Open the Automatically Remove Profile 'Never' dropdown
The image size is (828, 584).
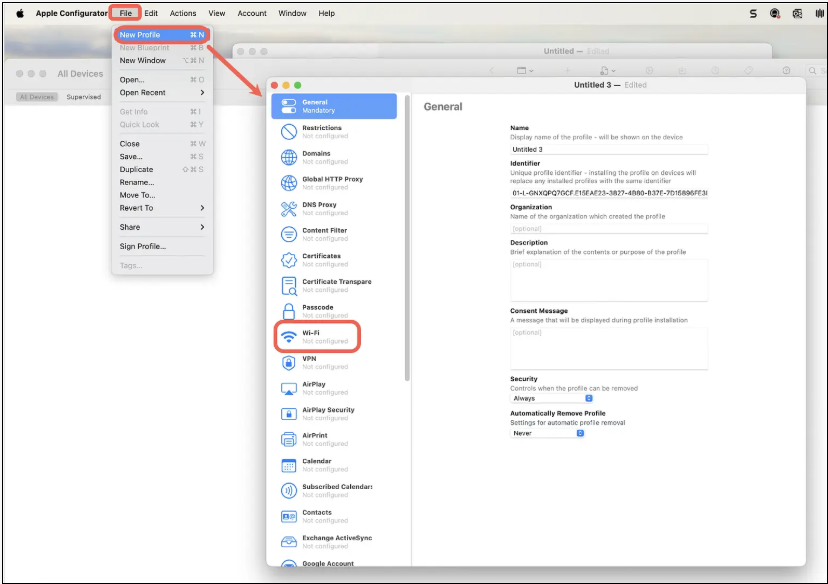[548, 433]
